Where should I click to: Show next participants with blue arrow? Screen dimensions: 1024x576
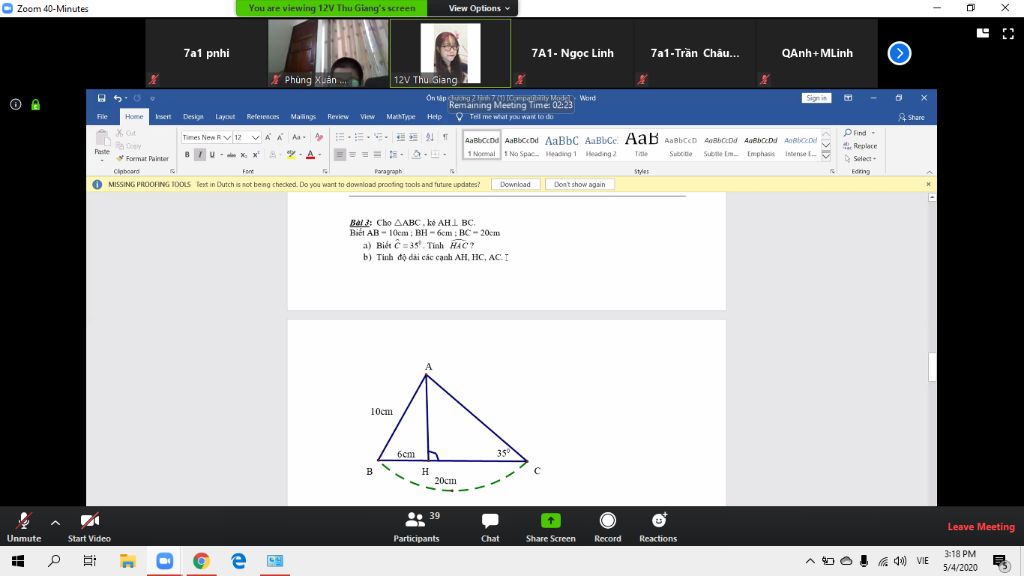click(899, 53)
